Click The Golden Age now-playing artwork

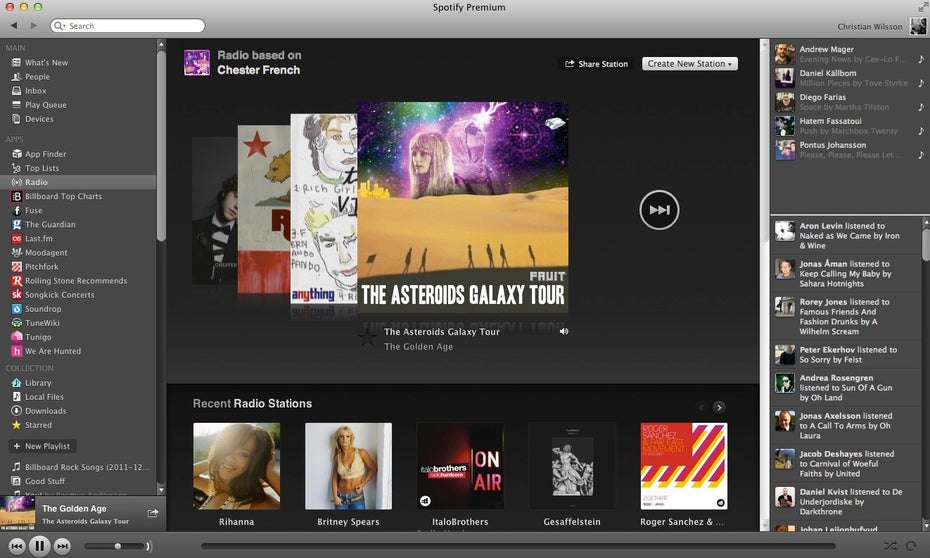18,513
